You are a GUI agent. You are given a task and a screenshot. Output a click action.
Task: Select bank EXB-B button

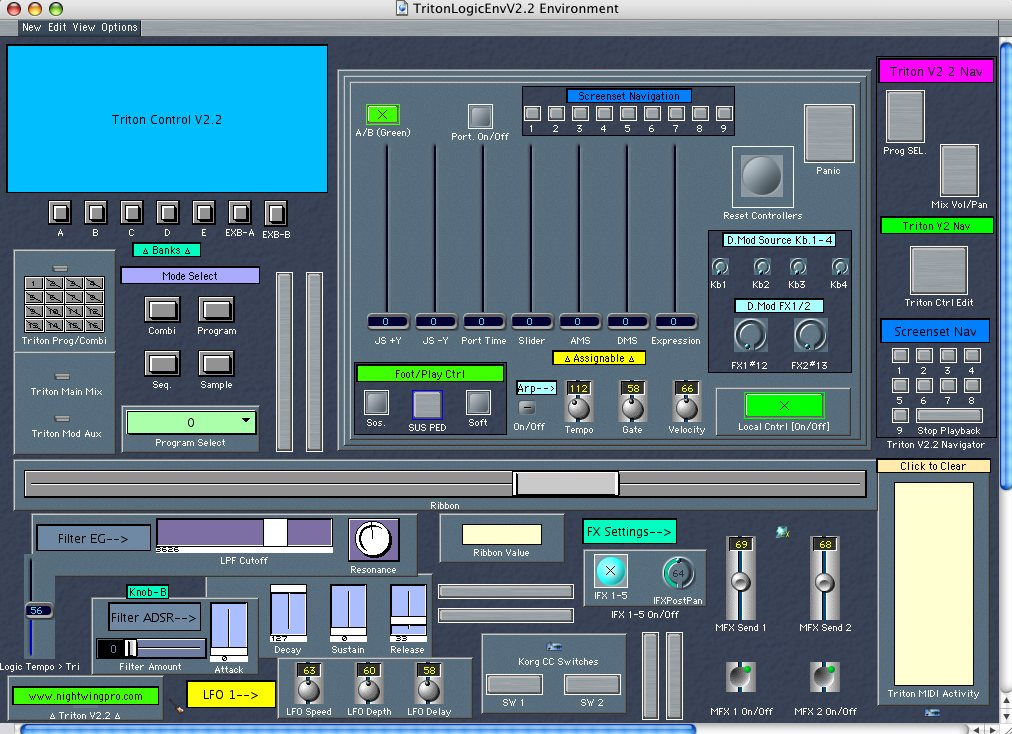276,213
